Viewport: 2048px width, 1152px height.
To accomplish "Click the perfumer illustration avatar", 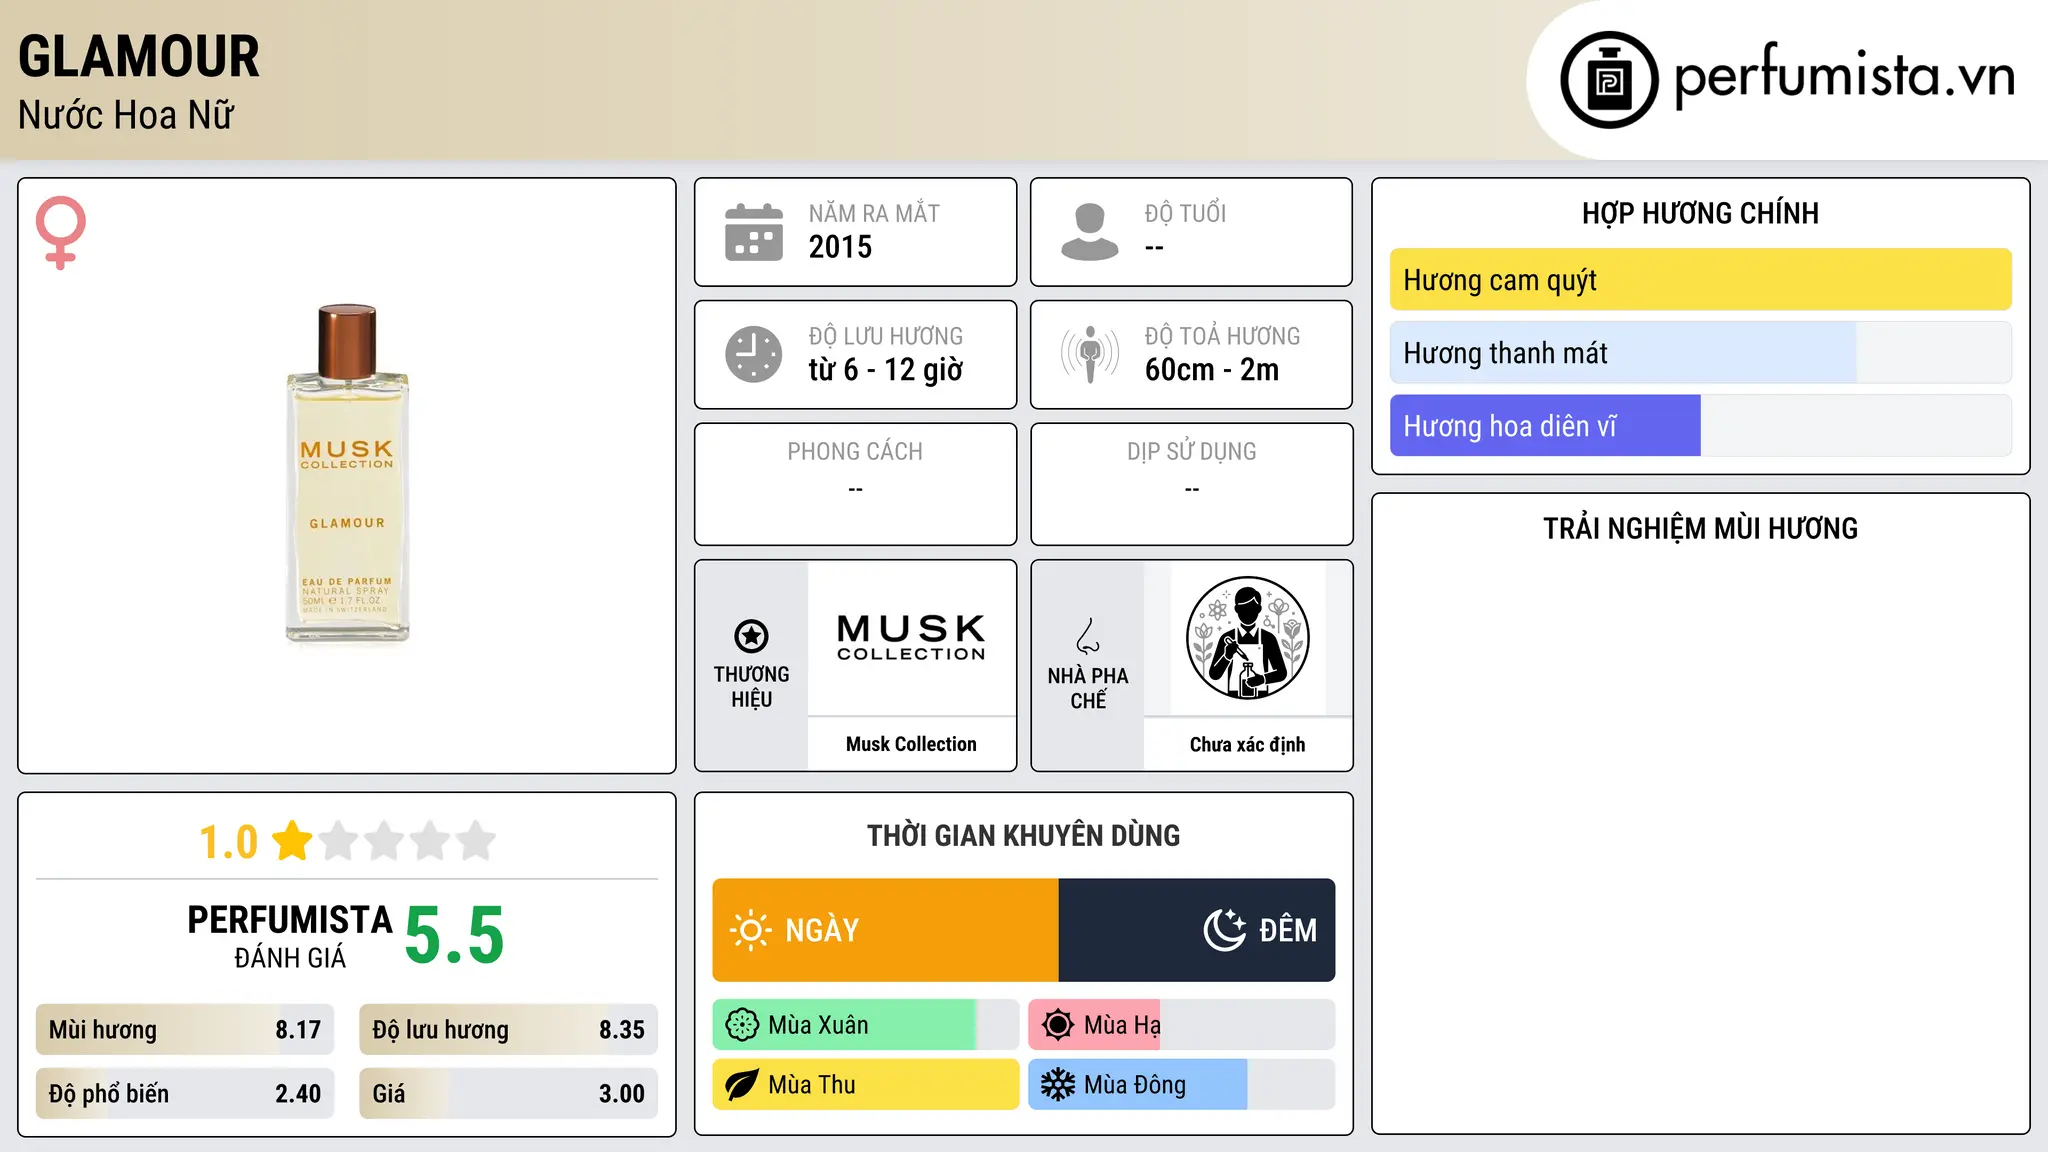I will coord(1248,638).
